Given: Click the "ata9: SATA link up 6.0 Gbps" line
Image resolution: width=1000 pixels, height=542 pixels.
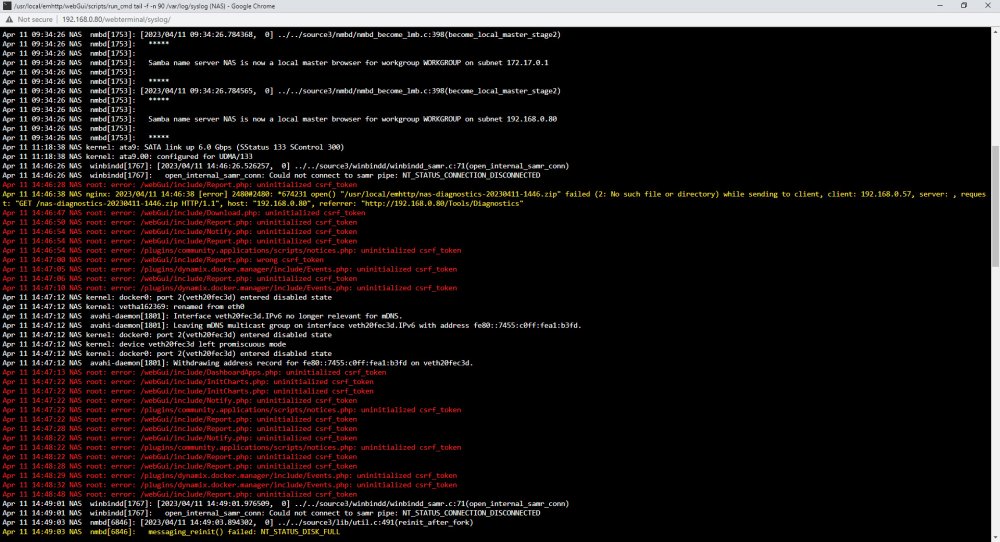Looking at the screenshot, I should (173, 147).
